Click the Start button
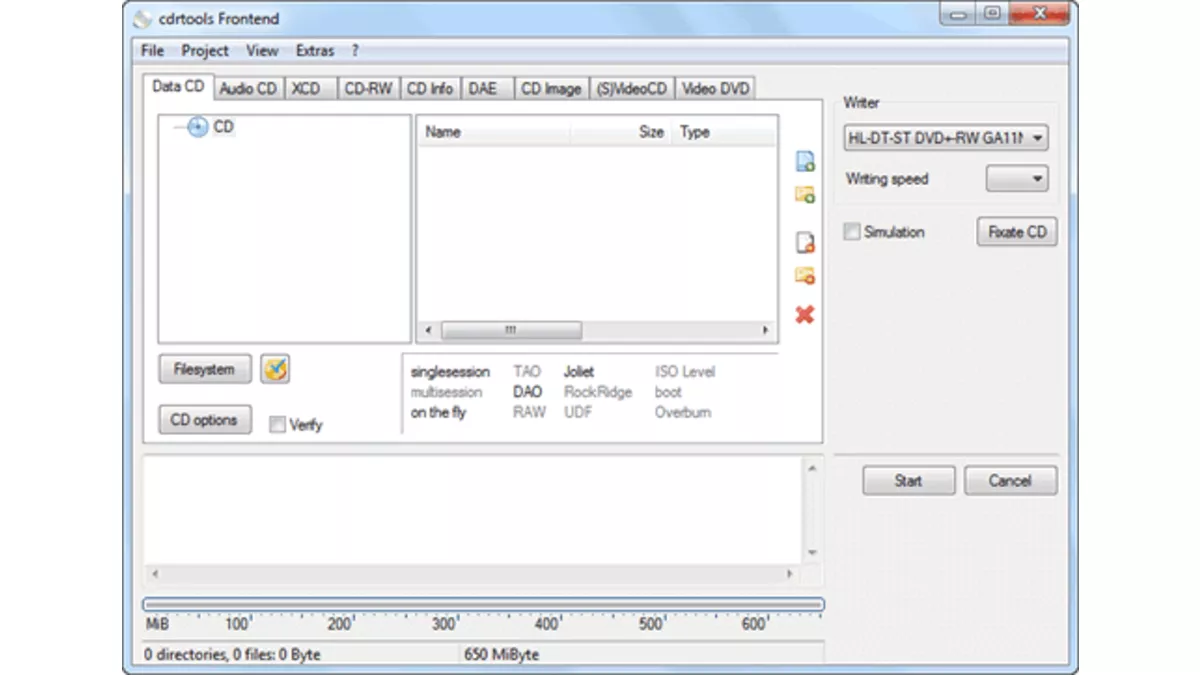This screenshot has height=675, width=1200. coord(908,480)
